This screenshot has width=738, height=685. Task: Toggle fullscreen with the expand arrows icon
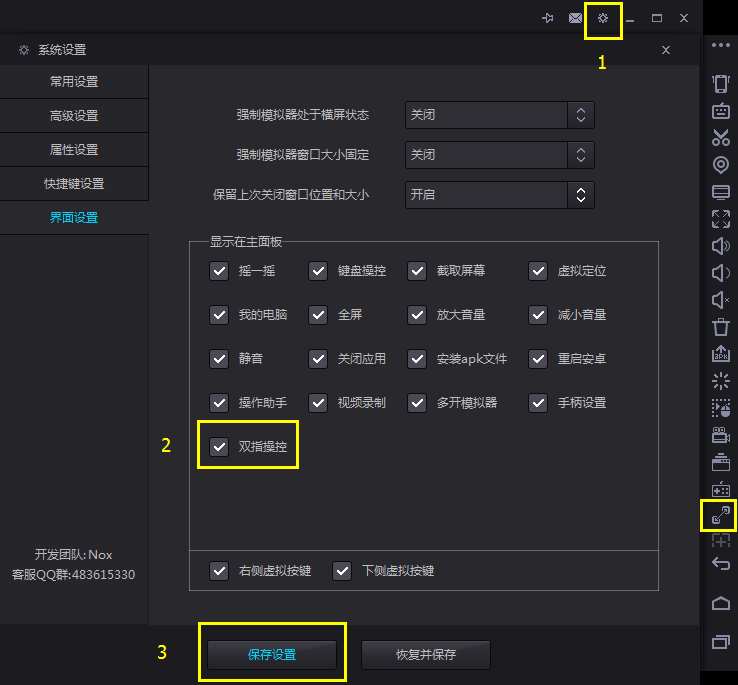(721, 219)
